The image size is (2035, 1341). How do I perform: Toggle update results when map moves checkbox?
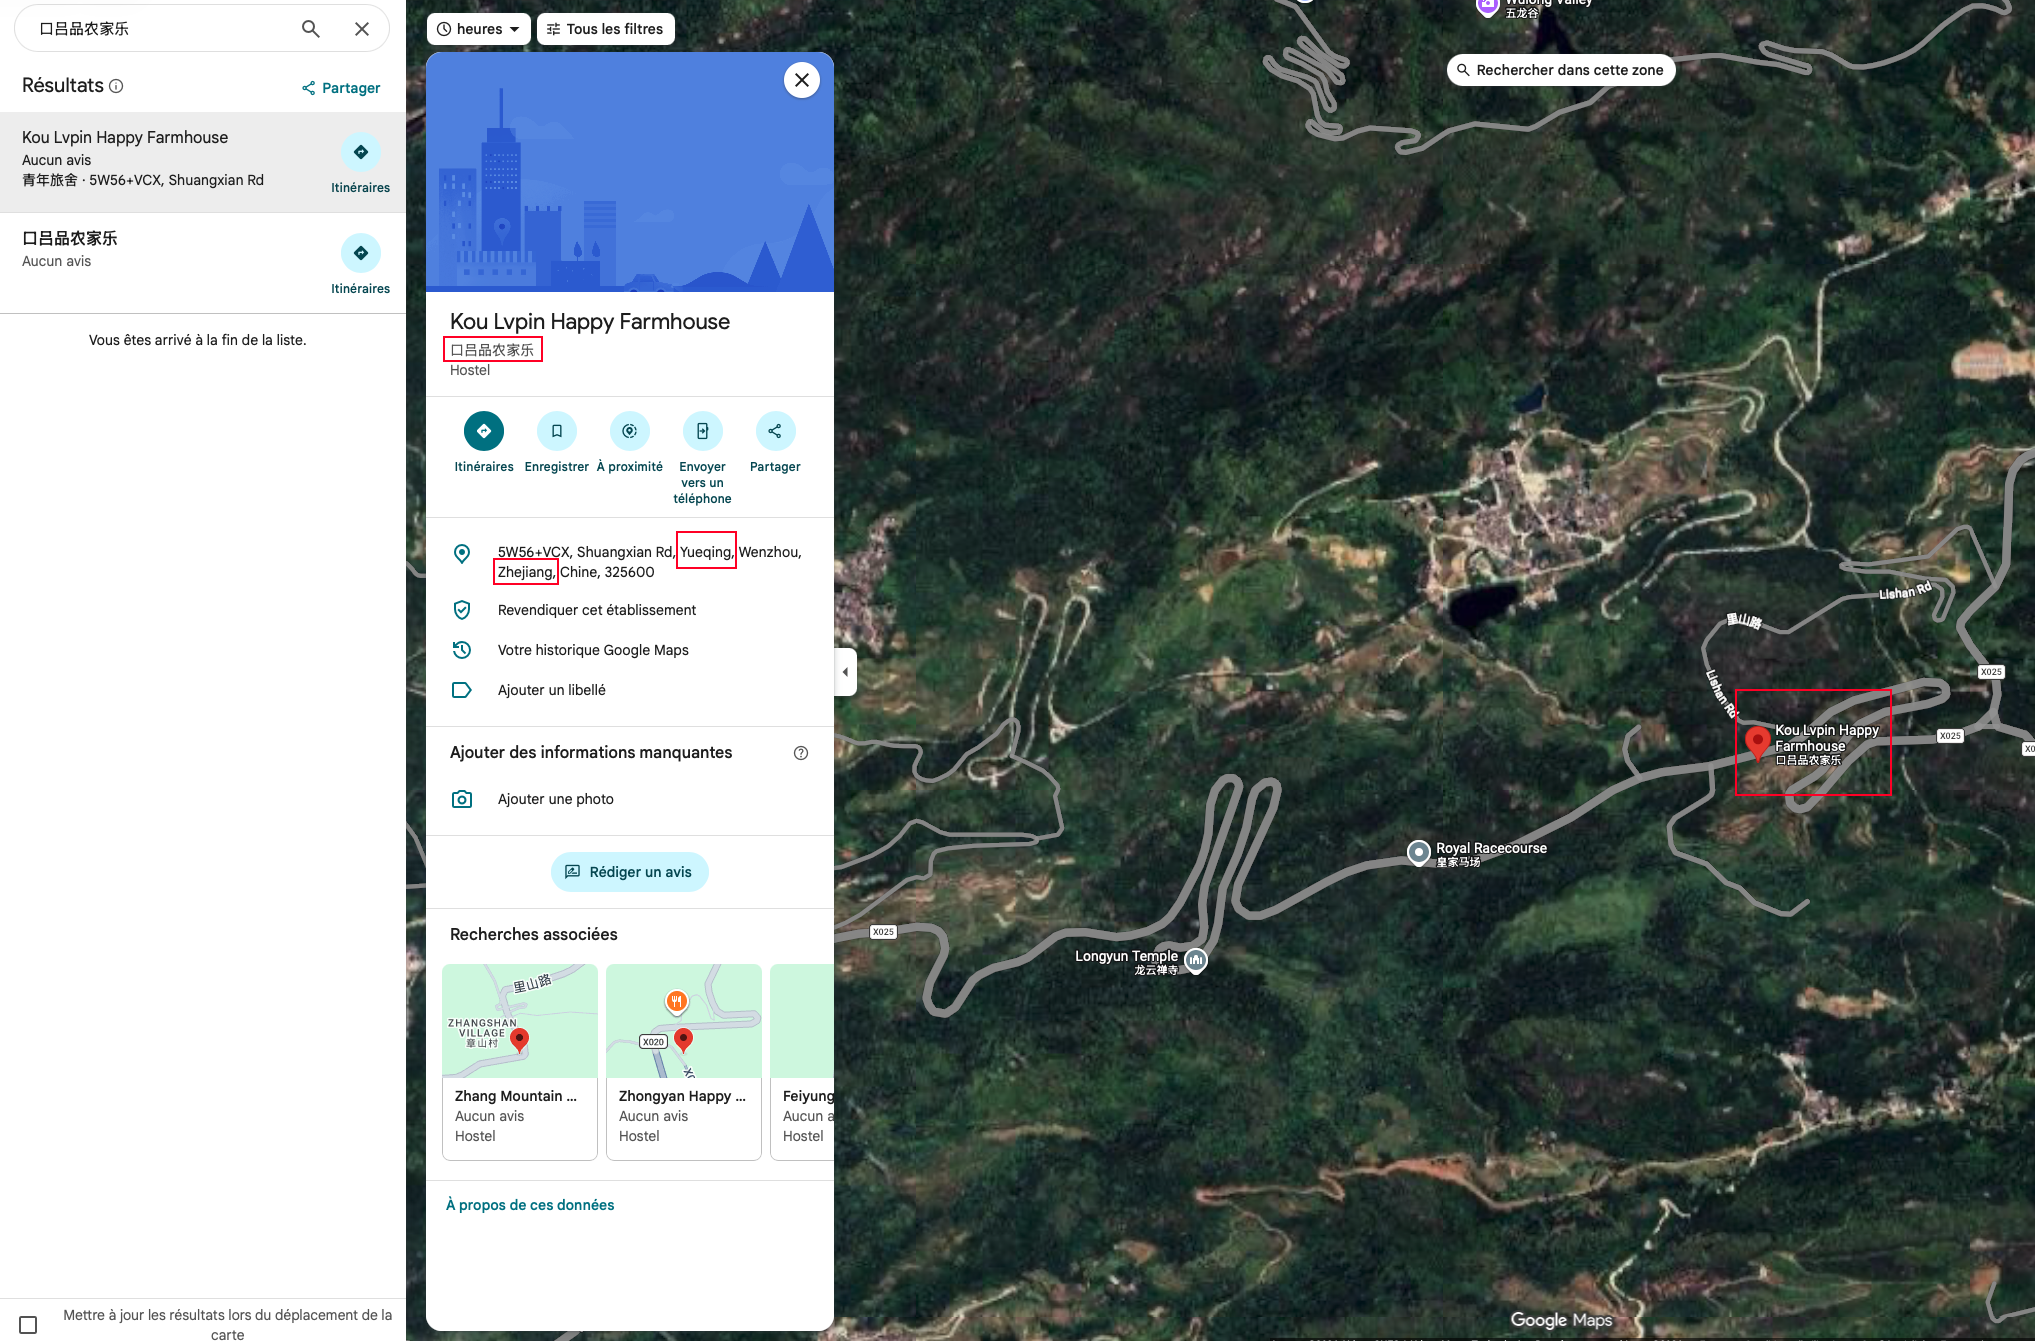coord(29,1325)
